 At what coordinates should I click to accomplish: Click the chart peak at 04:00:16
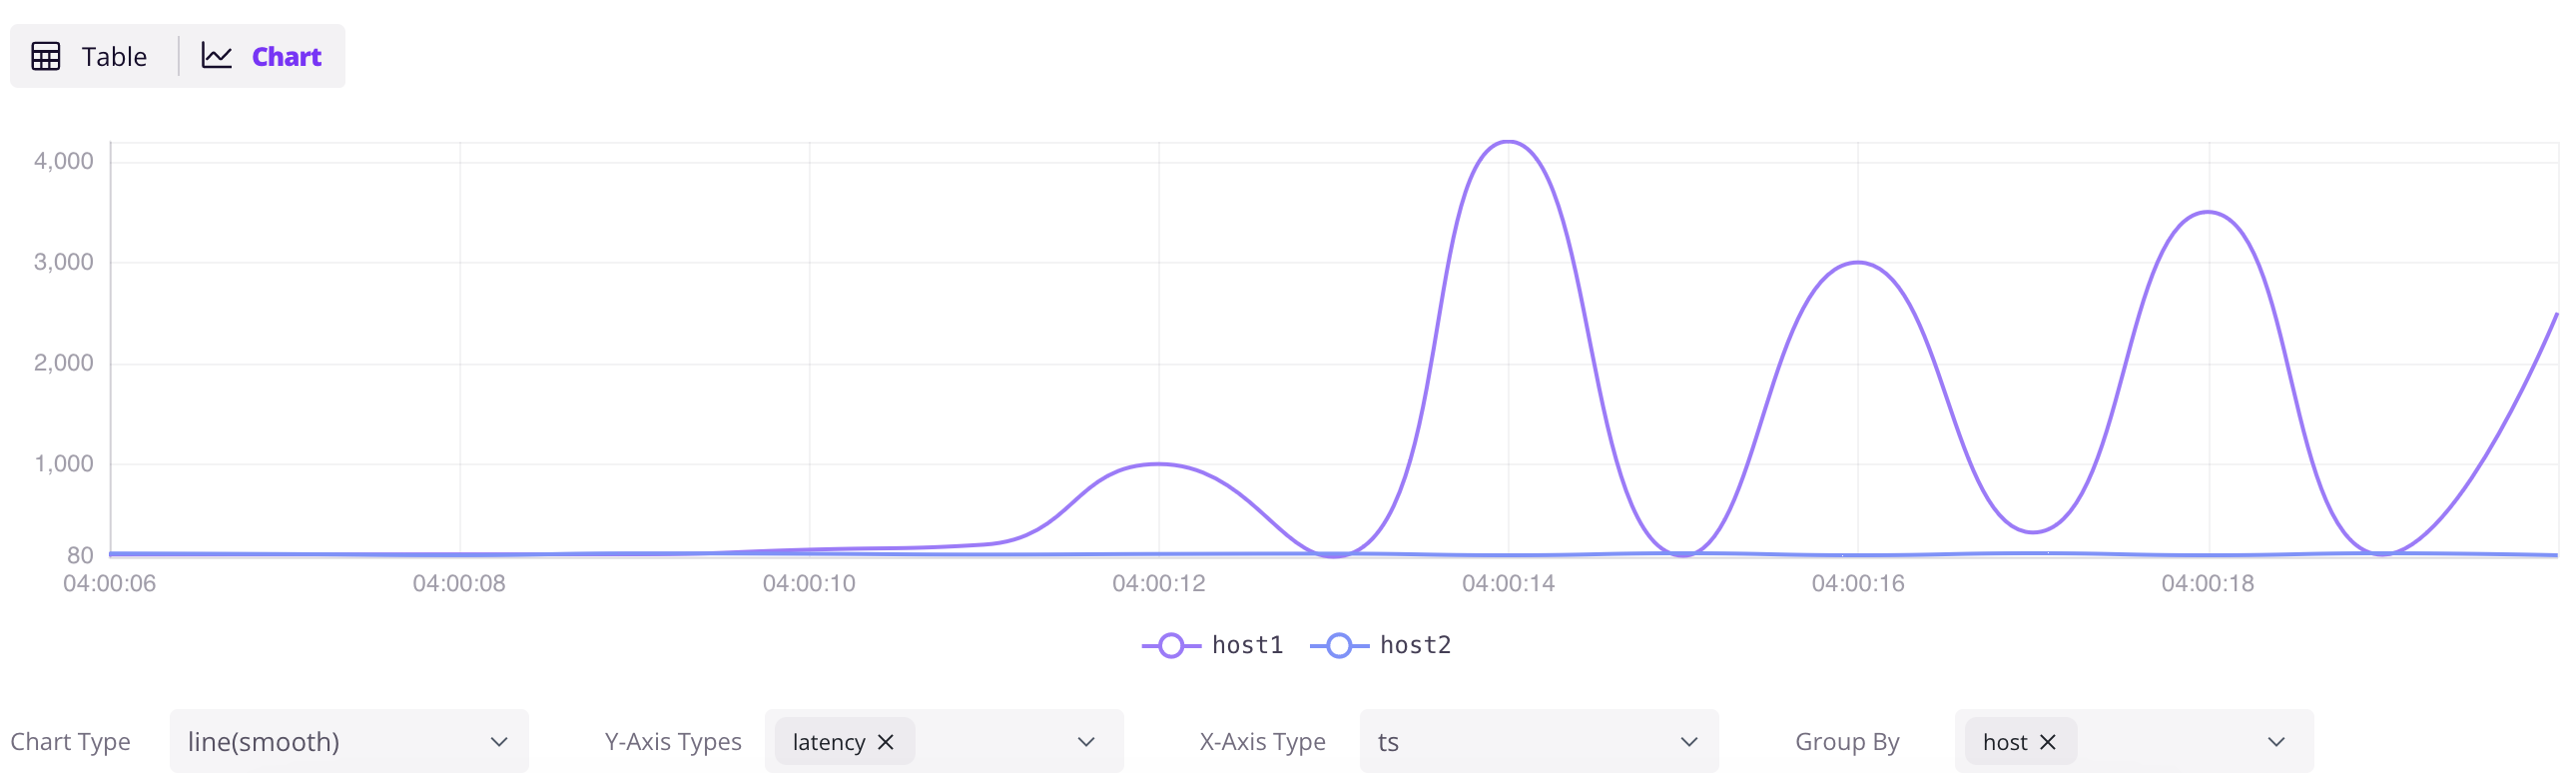(x=1858, y=262)
